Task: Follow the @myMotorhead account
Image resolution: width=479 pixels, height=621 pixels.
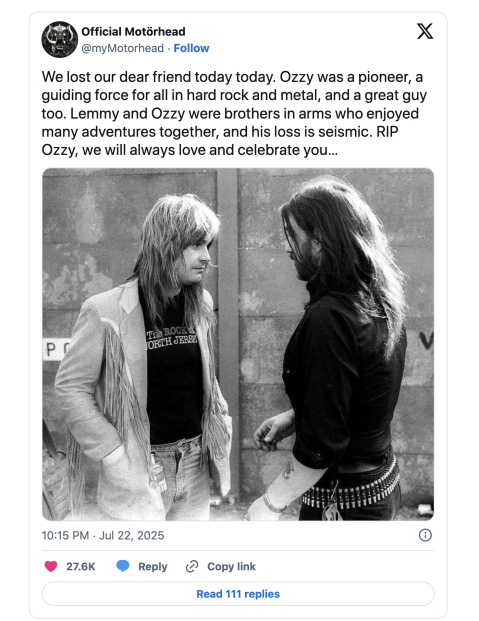Action: coord(191,48)
